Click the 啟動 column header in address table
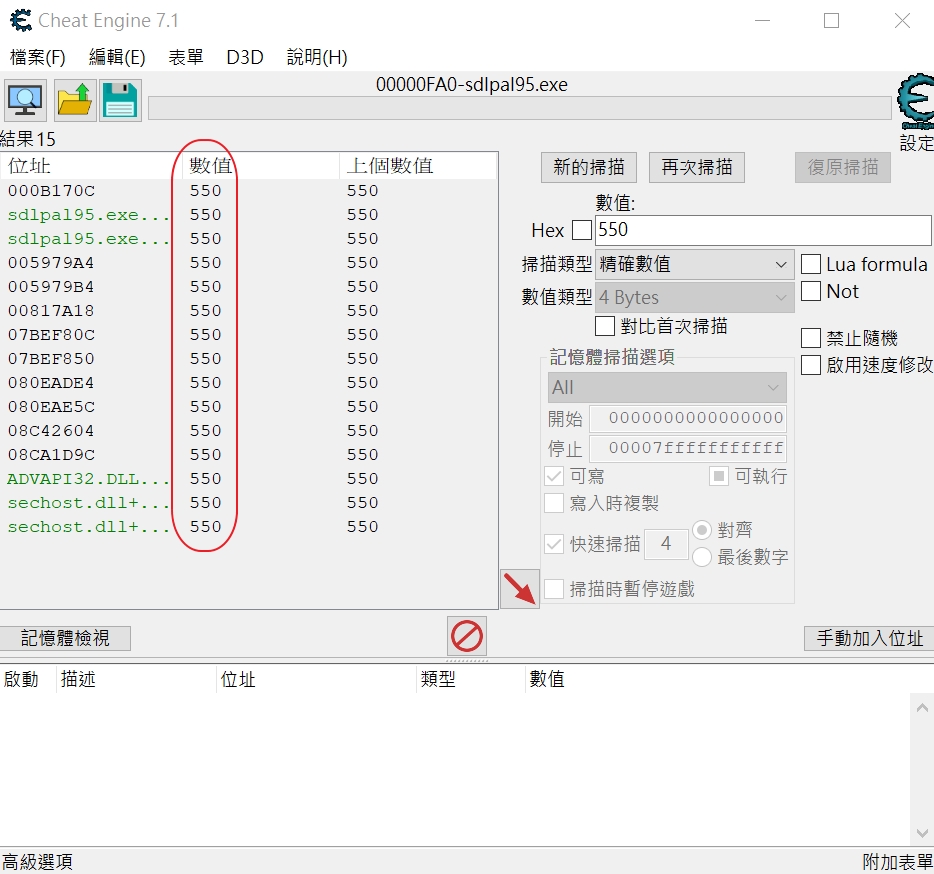 click(x=28, y=679)
